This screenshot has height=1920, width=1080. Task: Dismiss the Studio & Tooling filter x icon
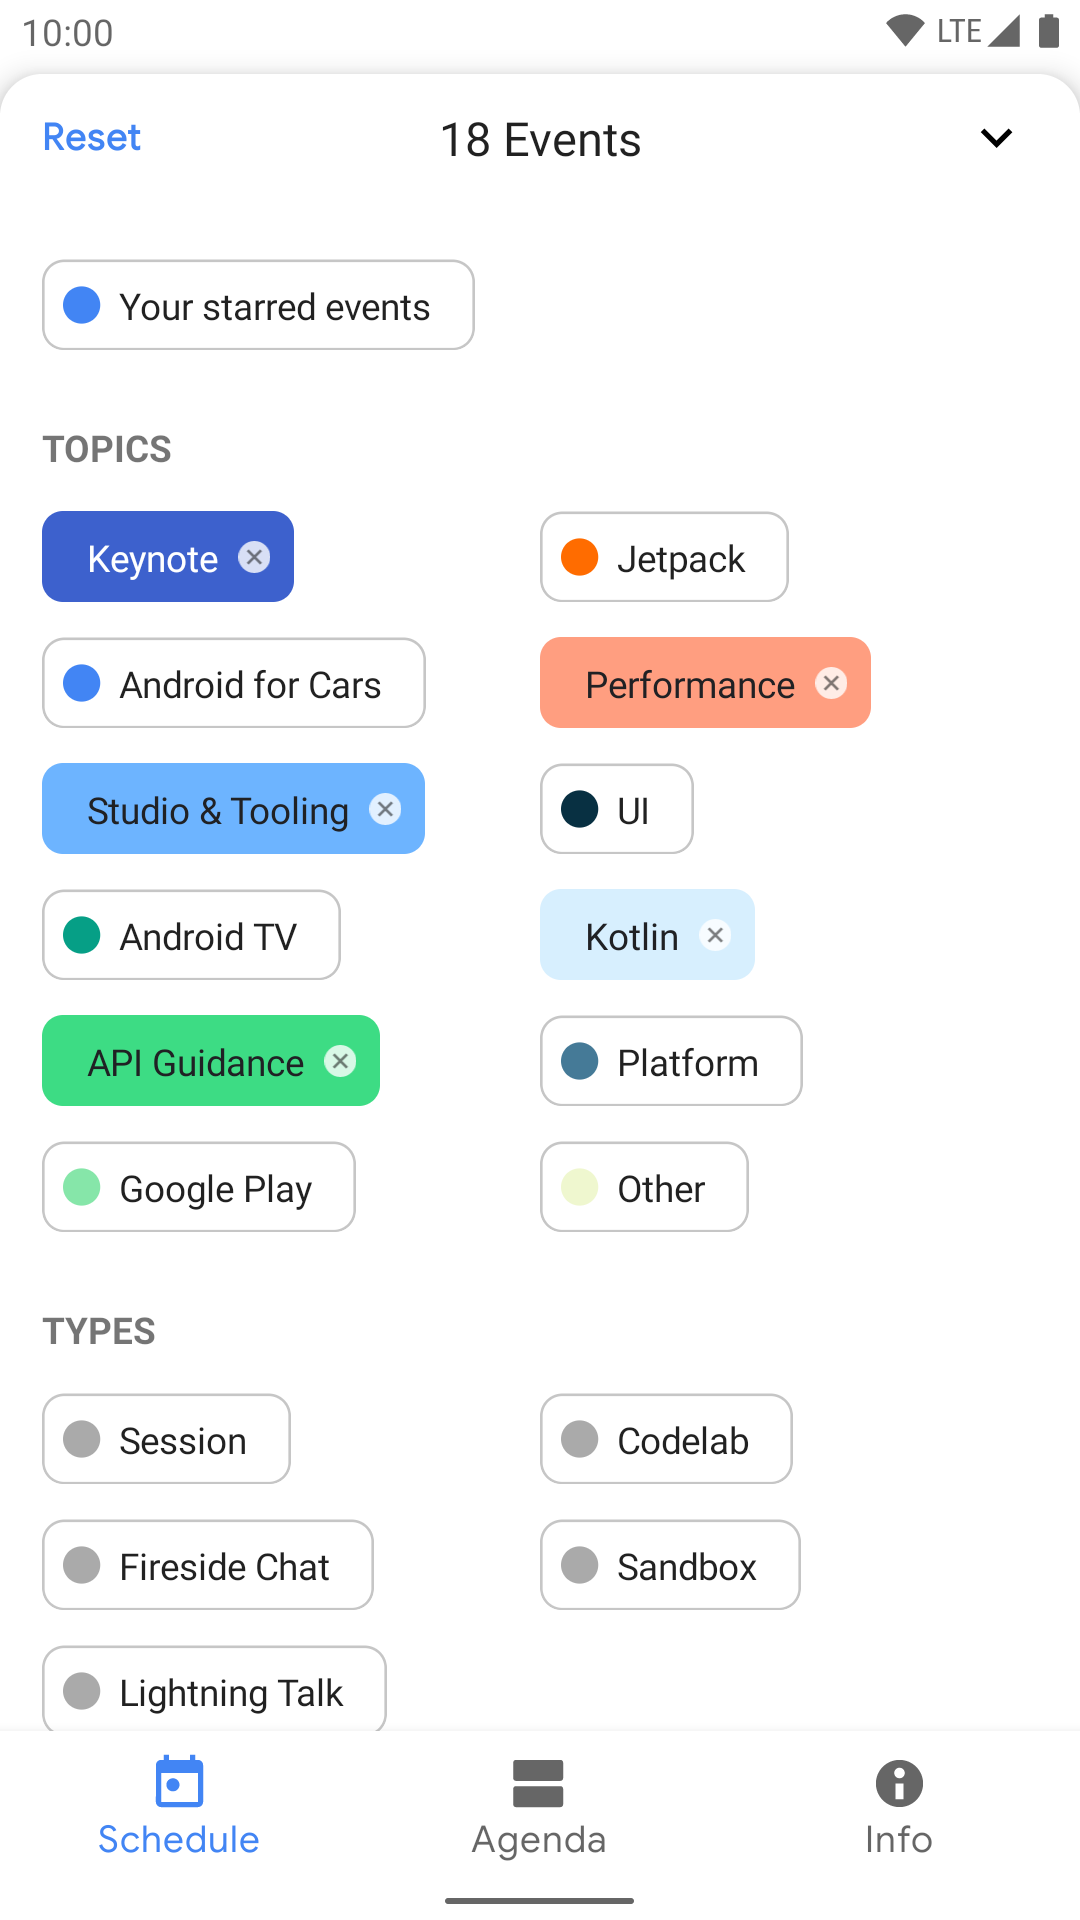[x=385, y=809]
